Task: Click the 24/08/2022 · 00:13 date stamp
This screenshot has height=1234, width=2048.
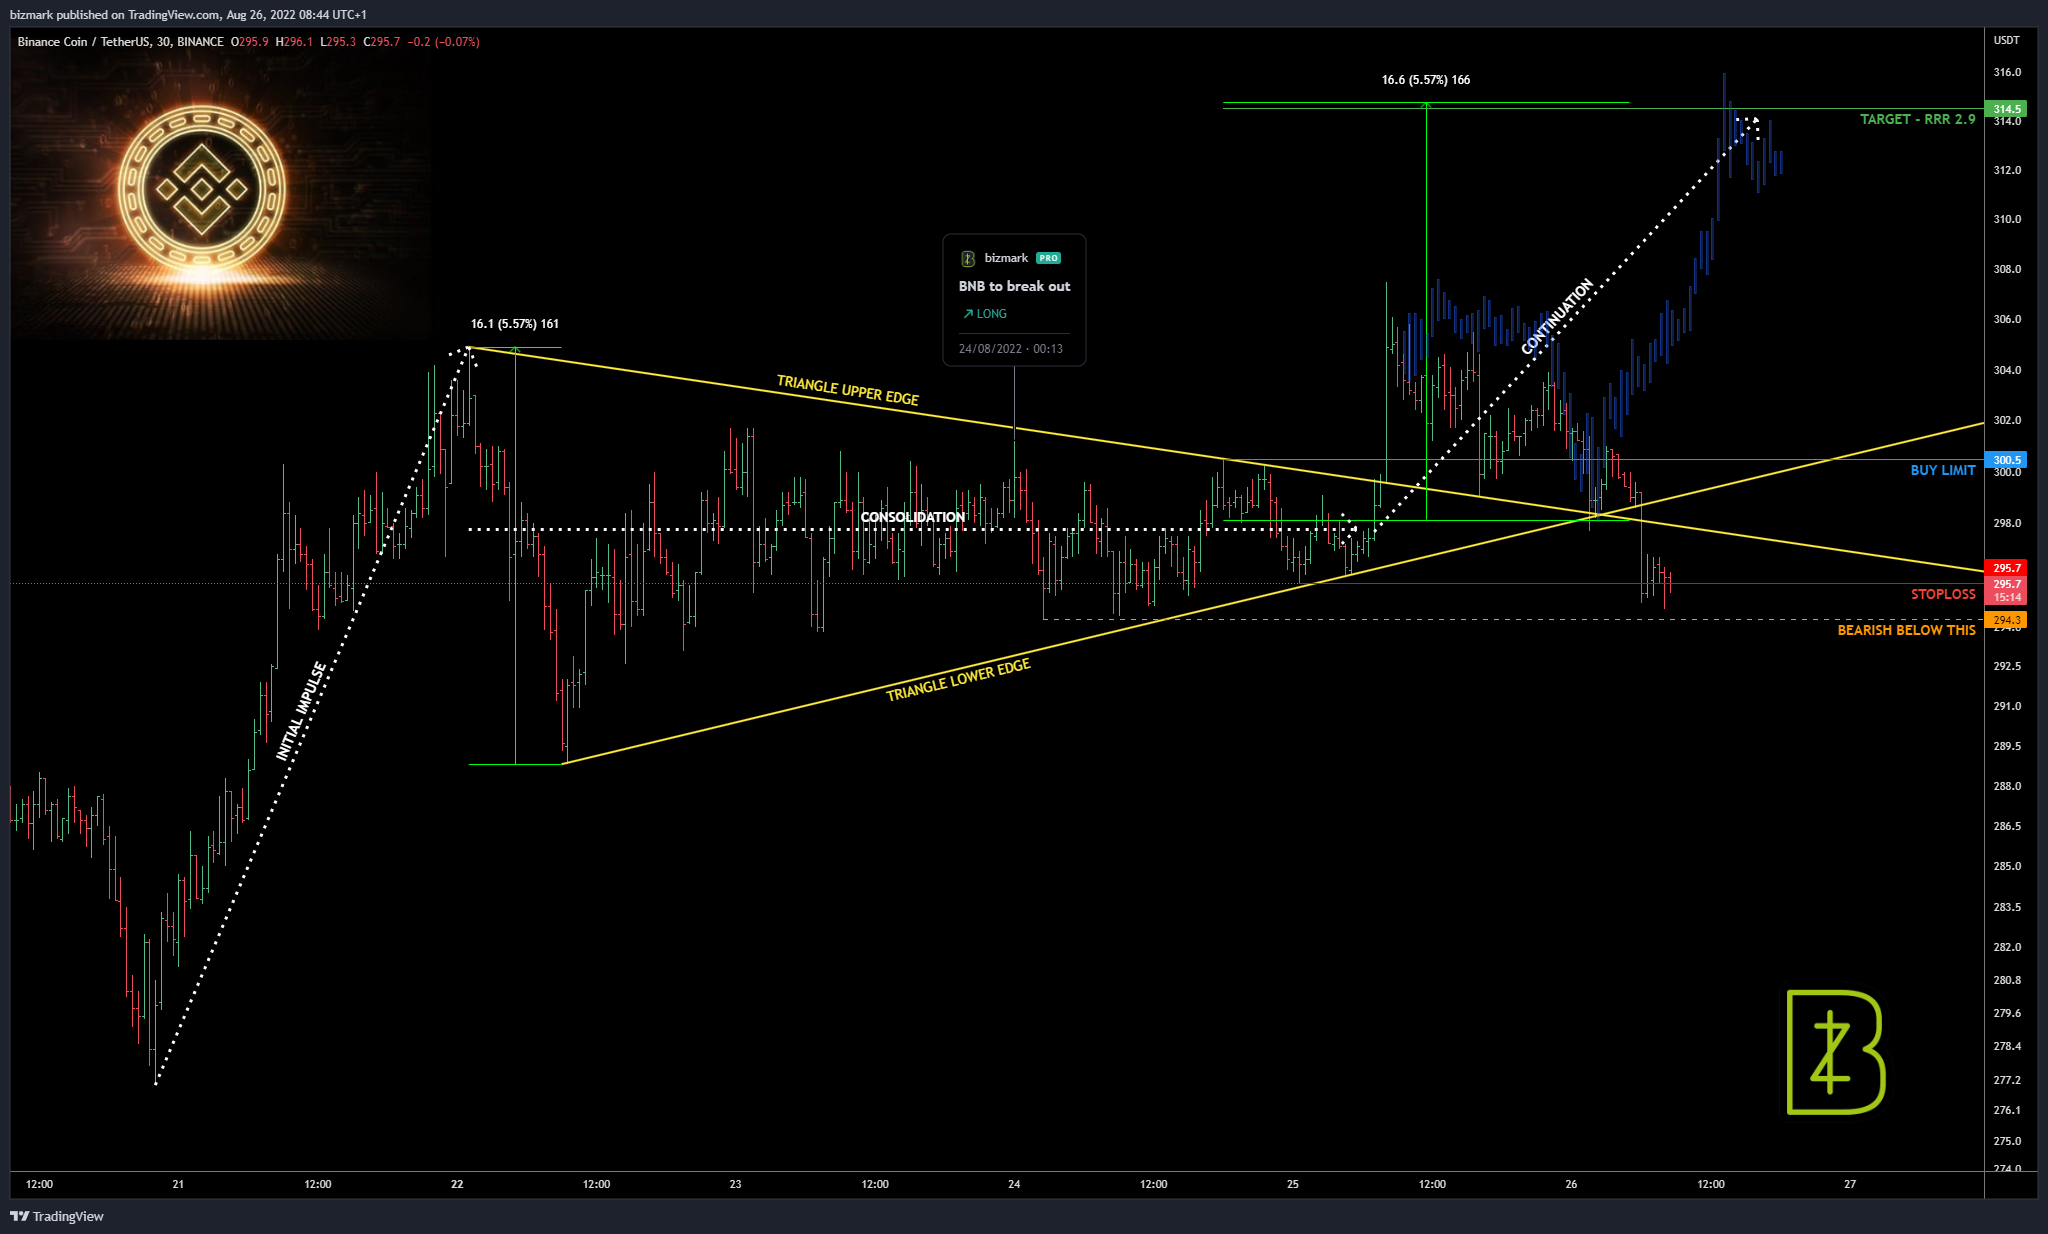Action: point(1010,349)
